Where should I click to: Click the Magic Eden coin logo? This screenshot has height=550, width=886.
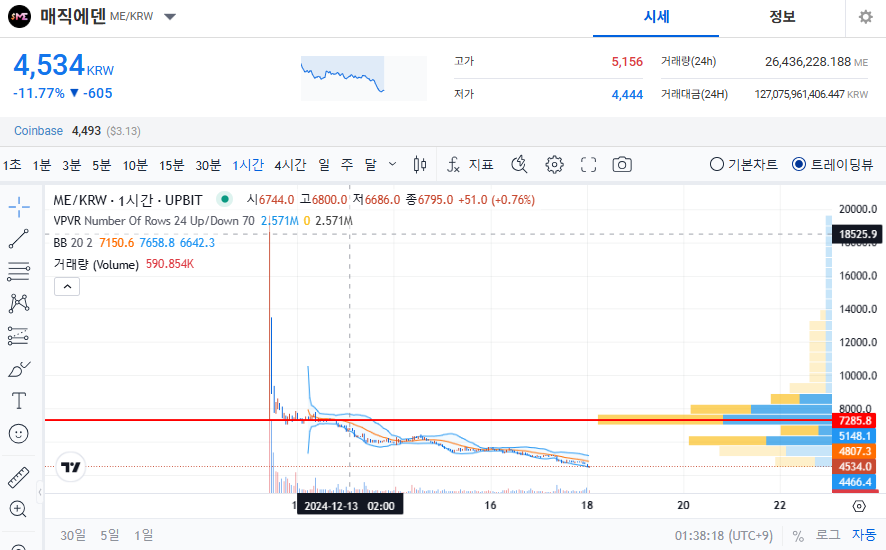19,16
